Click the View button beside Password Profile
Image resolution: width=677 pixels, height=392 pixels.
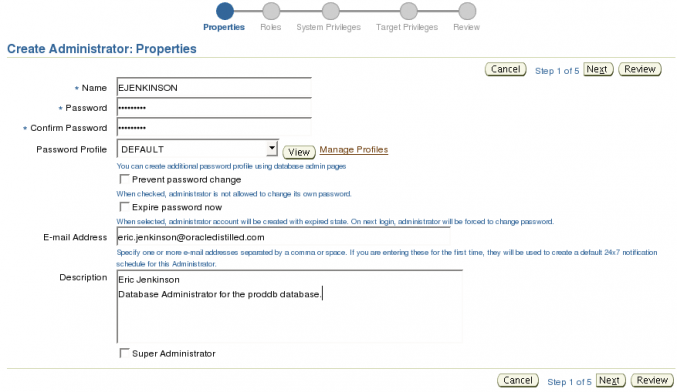point(299,152)
